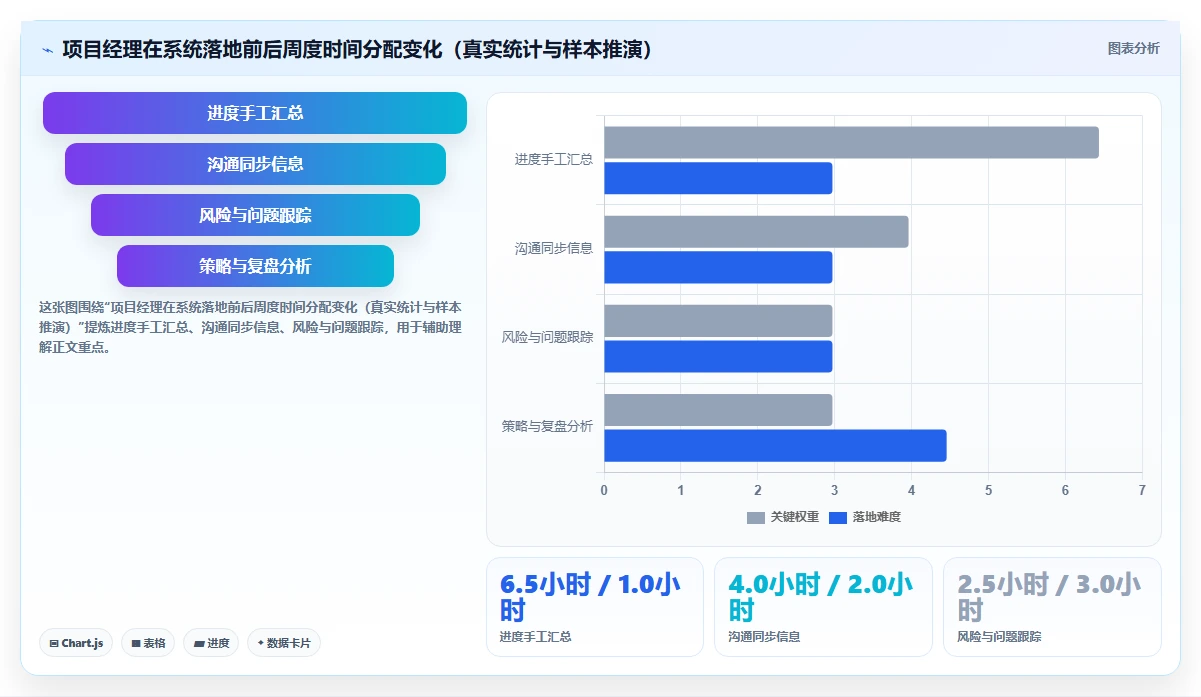Click the 图表分析 label in the header
The height and width of the screenshot is (697, 1201).
1133,48
